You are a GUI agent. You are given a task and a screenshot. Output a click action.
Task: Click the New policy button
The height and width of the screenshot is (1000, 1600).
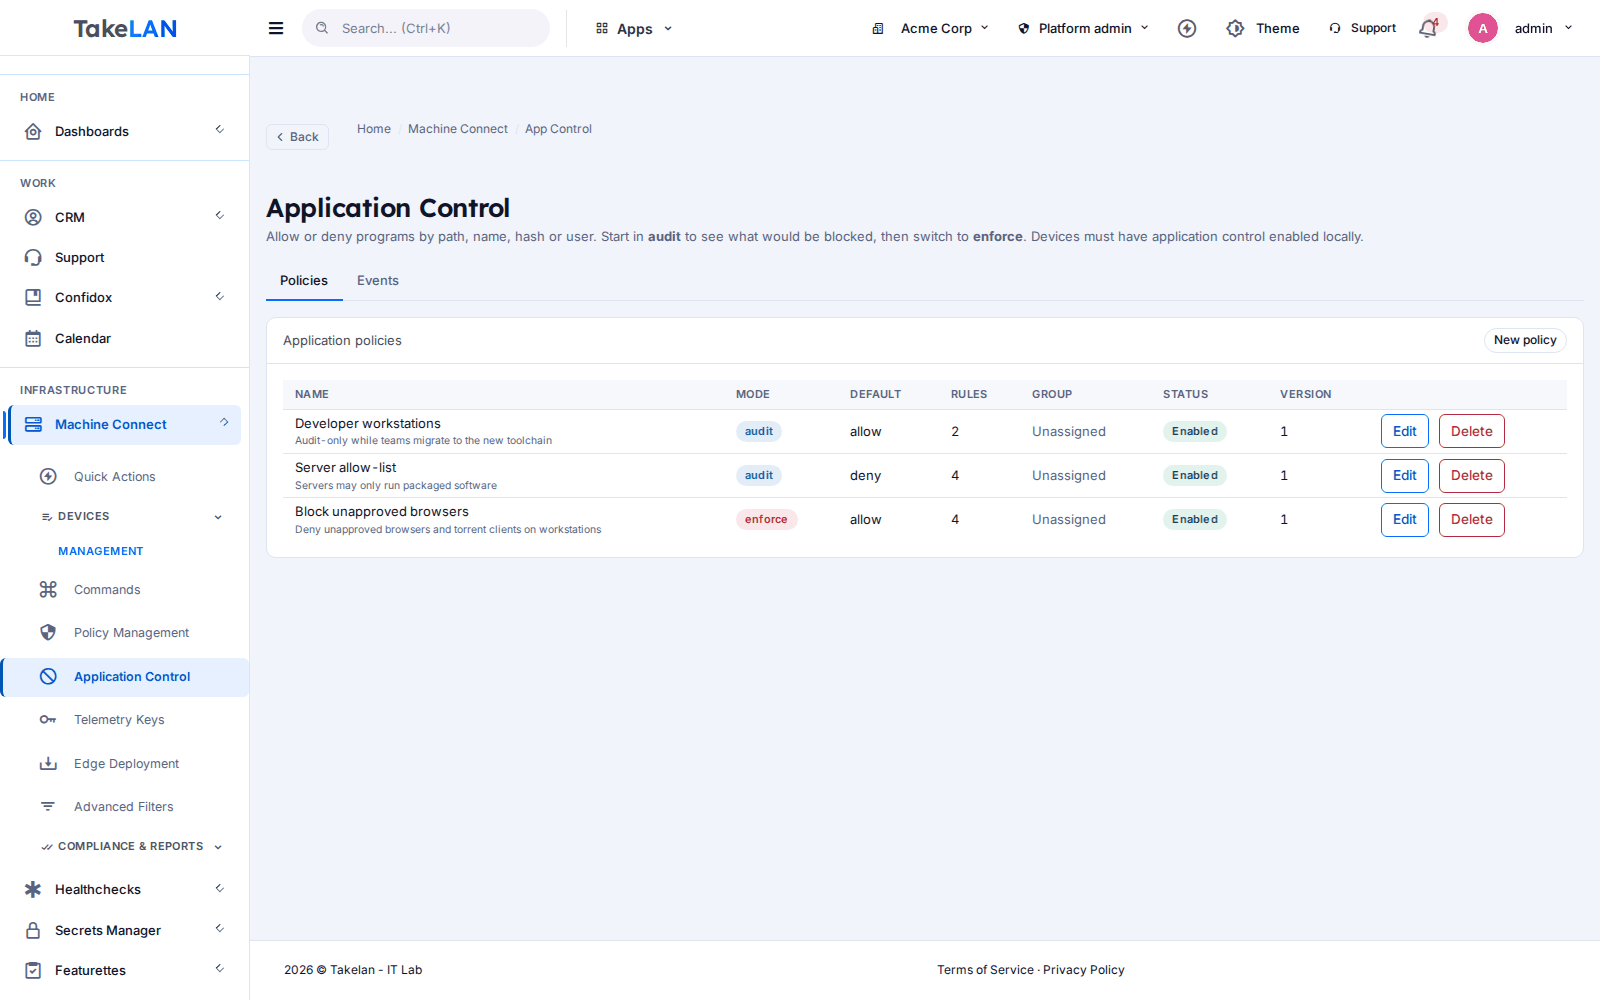coord(1525,340)
